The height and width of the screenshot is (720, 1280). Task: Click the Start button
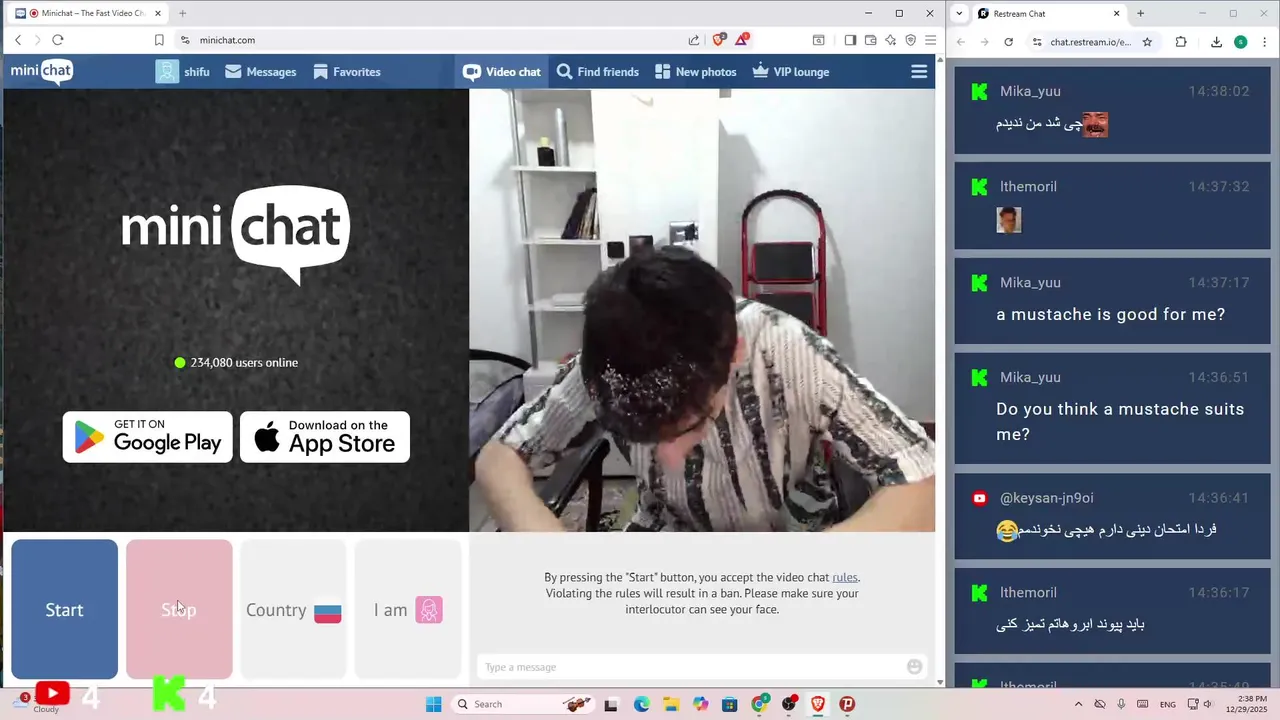click(x=64, y=610)
